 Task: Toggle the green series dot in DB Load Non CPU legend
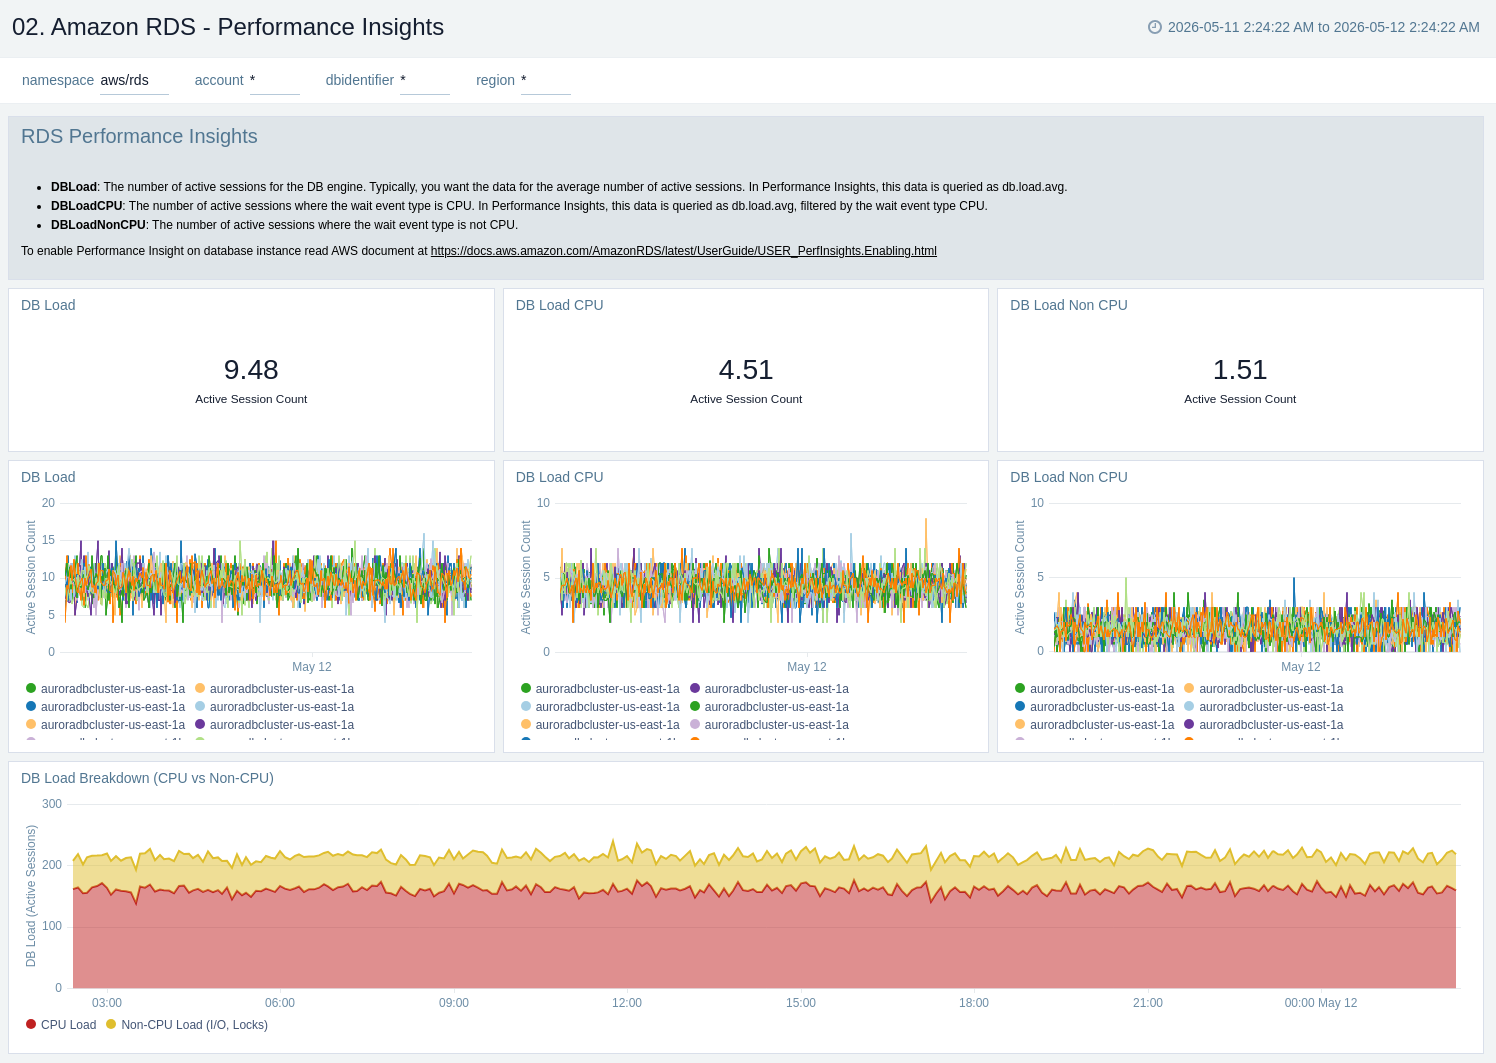click(1020, 688)
